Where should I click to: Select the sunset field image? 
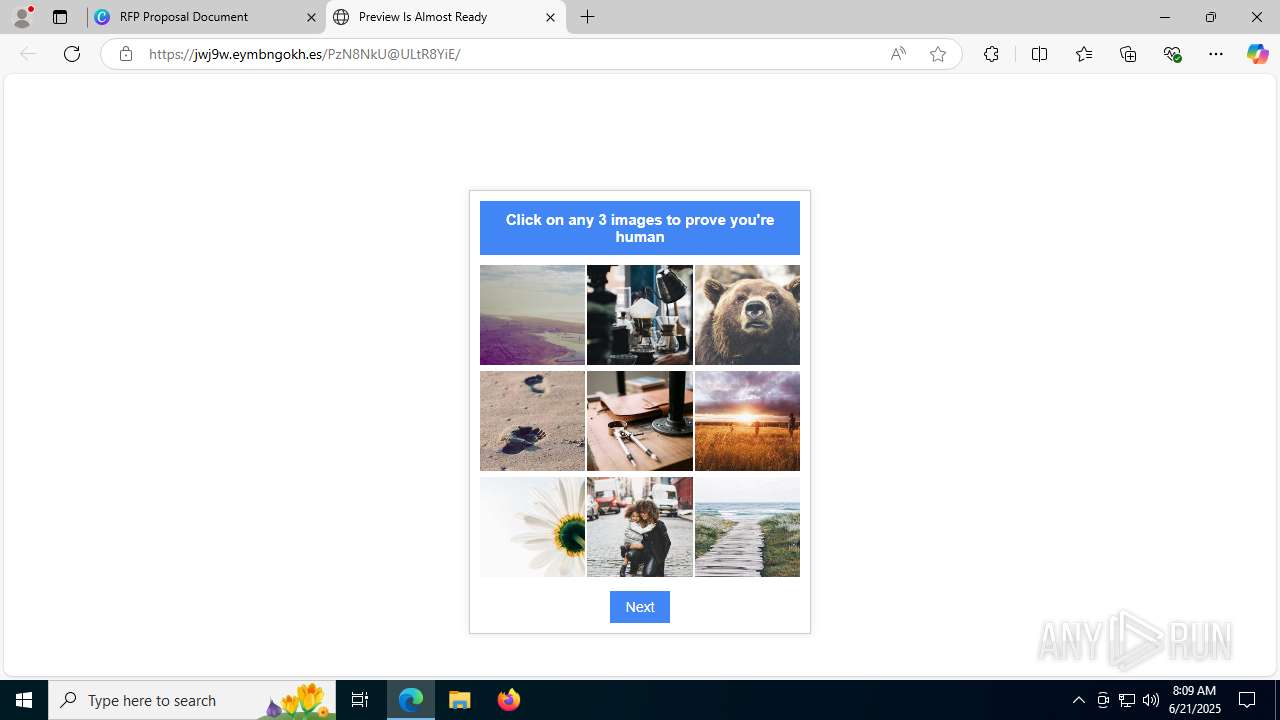pos(747,421)
